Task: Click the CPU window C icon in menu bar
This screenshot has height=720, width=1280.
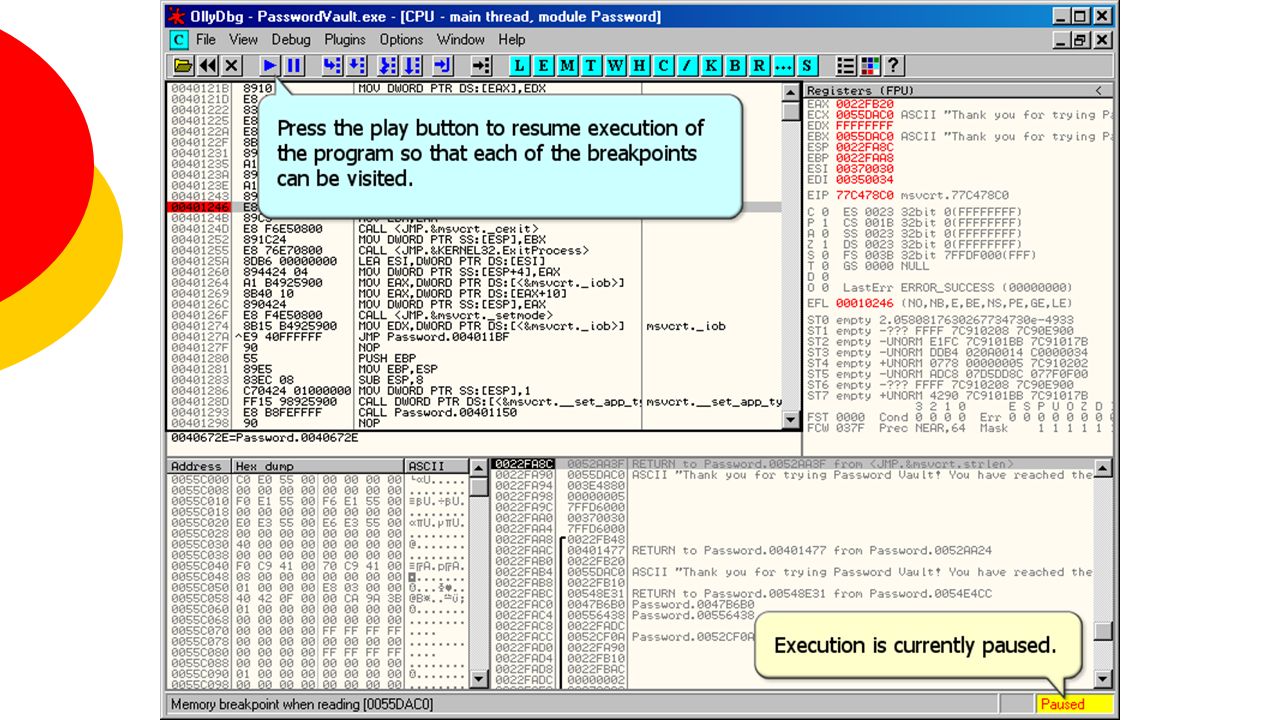Action: pyautogui.click(x=178, y=40)
